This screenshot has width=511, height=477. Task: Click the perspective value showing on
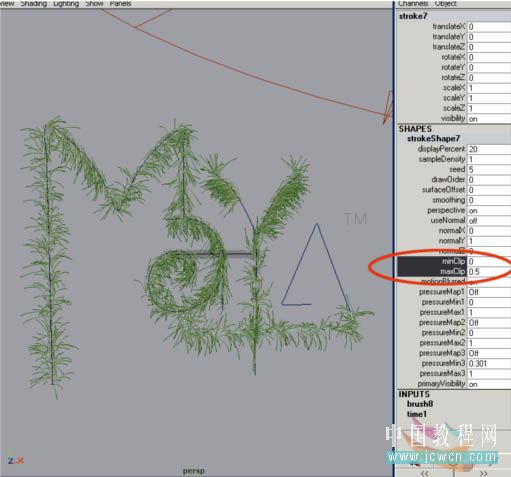489,210
